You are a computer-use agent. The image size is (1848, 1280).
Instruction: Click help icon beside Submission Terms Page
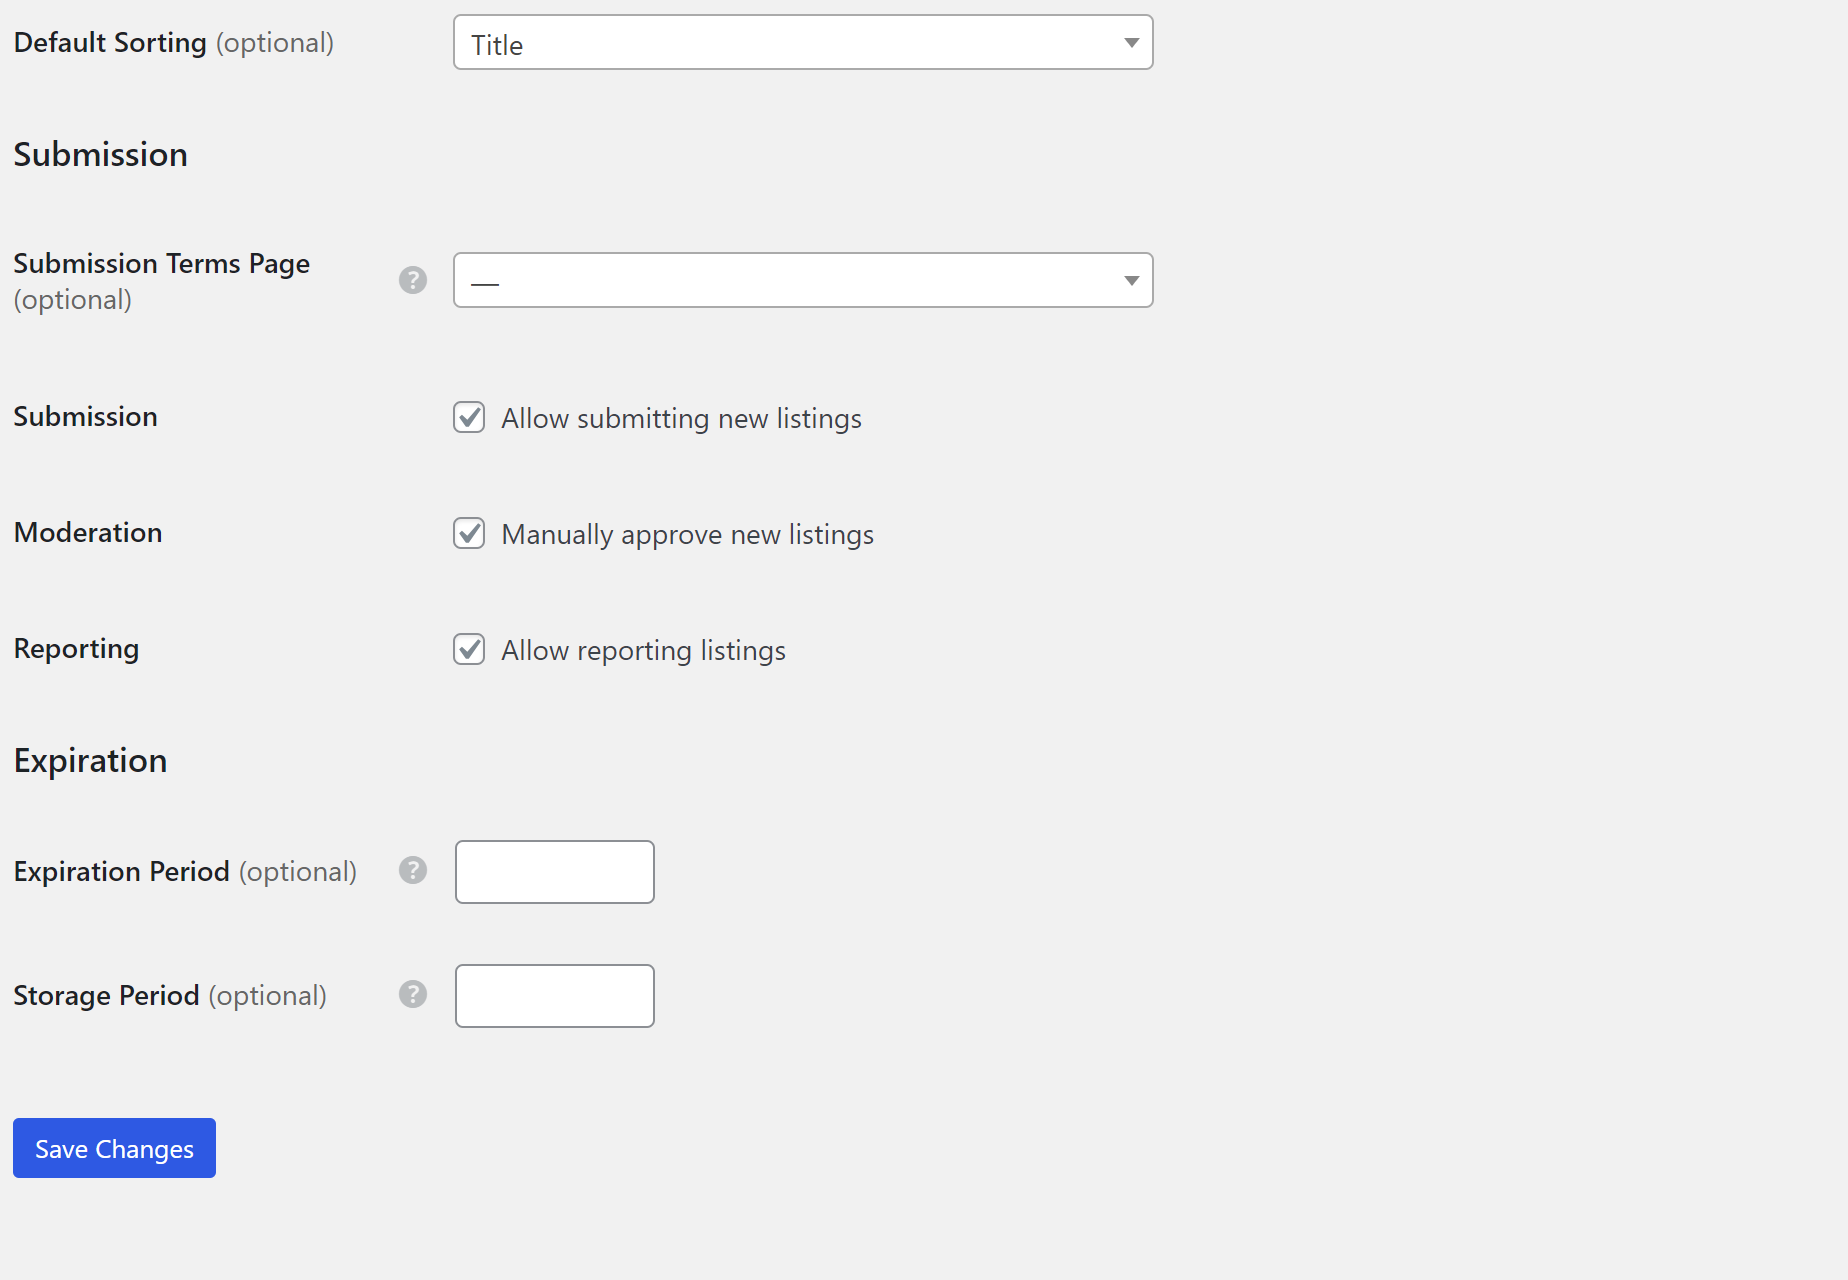pos(413,280)
